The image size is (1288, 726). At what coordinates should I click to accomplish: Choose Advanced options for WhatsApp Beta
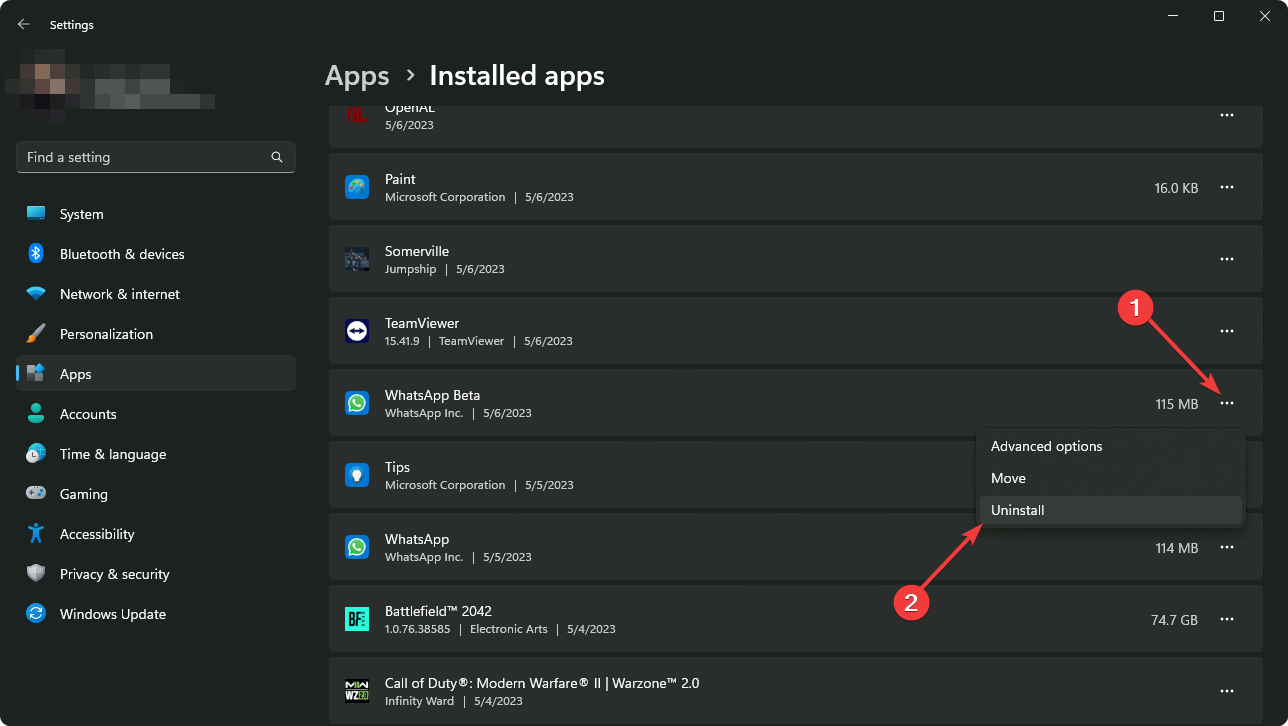tap(1046, 446)
